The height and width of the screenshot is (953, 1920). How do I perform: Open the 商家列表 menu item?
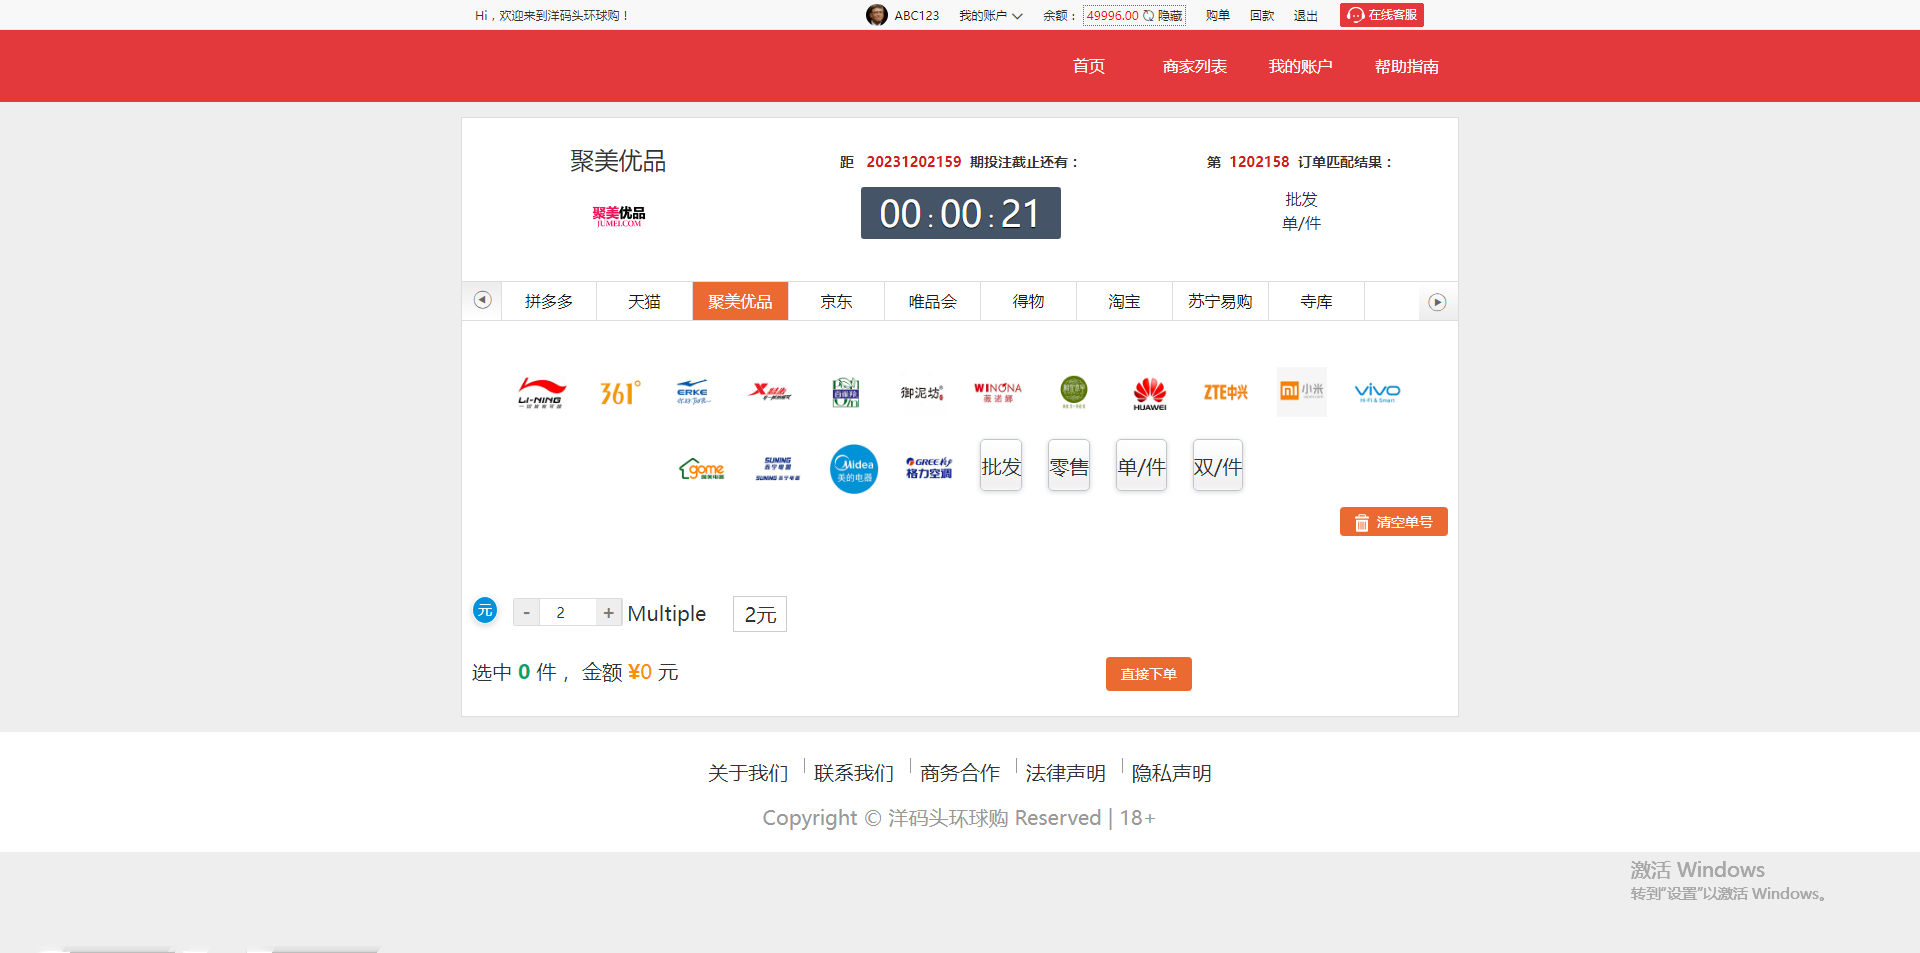(x=1194, y=66)
